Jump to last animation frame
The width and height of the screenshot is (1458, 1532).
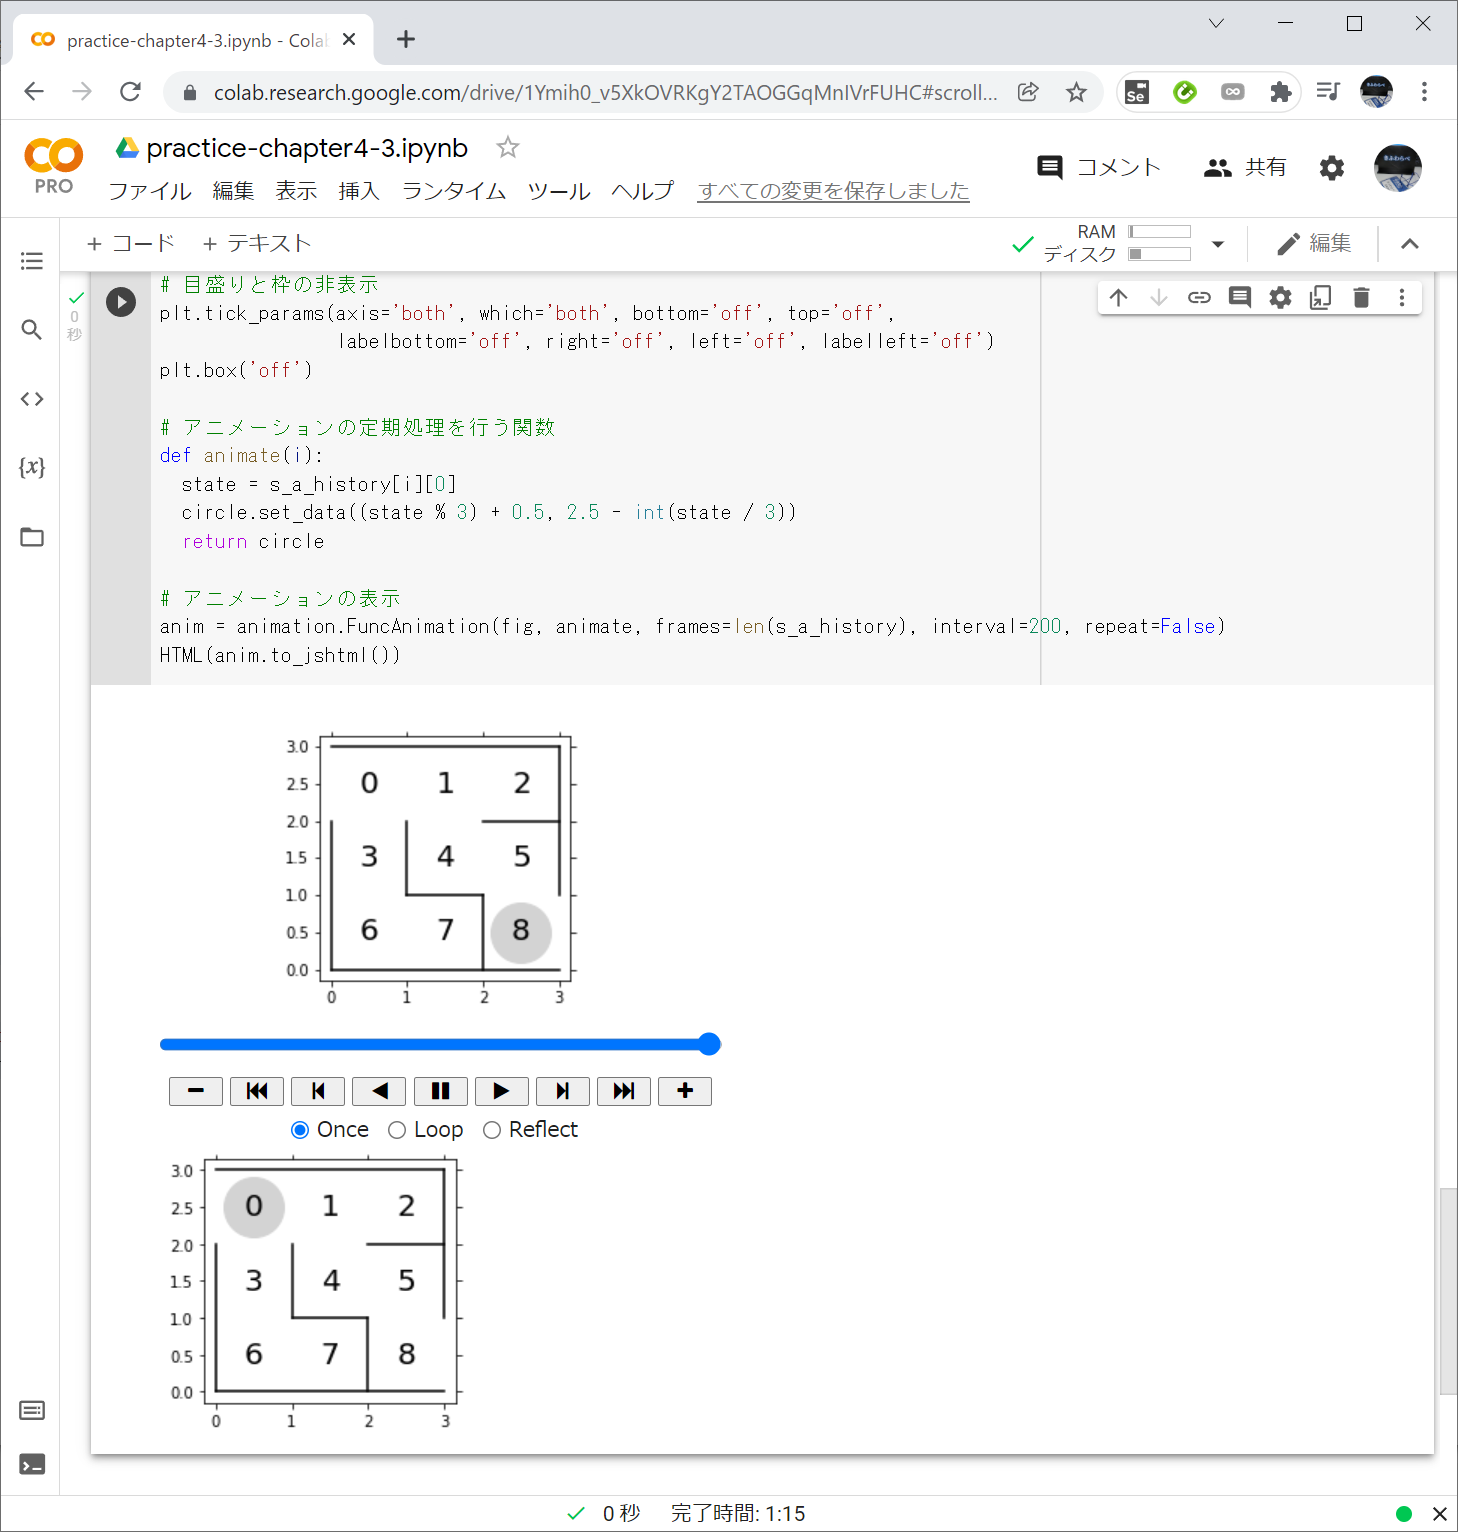(x=624, y=1091)
